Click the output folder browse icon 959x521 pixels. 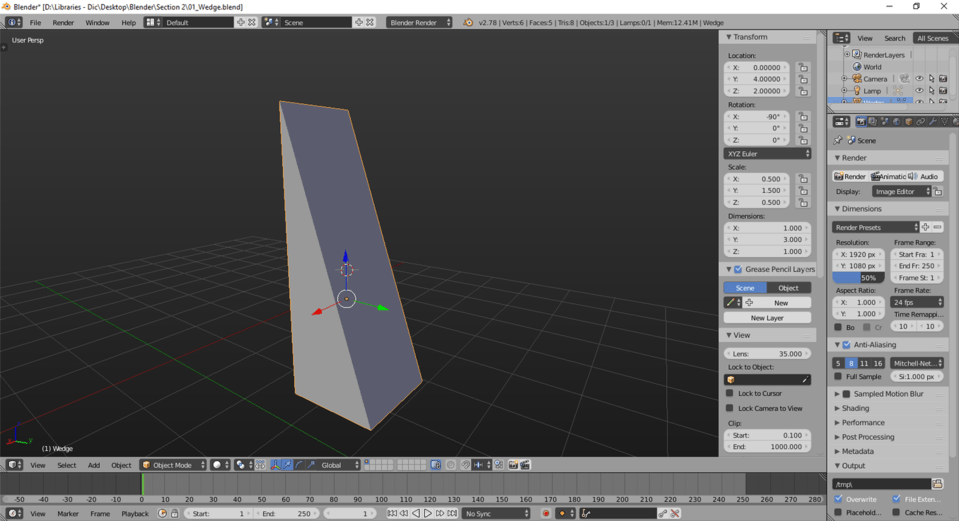click(x=937, y=484)
